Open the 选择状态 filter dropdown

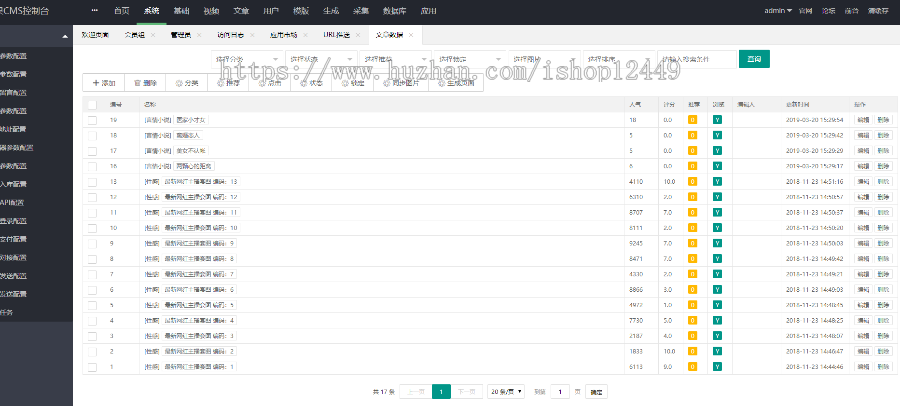click(321, 59)
